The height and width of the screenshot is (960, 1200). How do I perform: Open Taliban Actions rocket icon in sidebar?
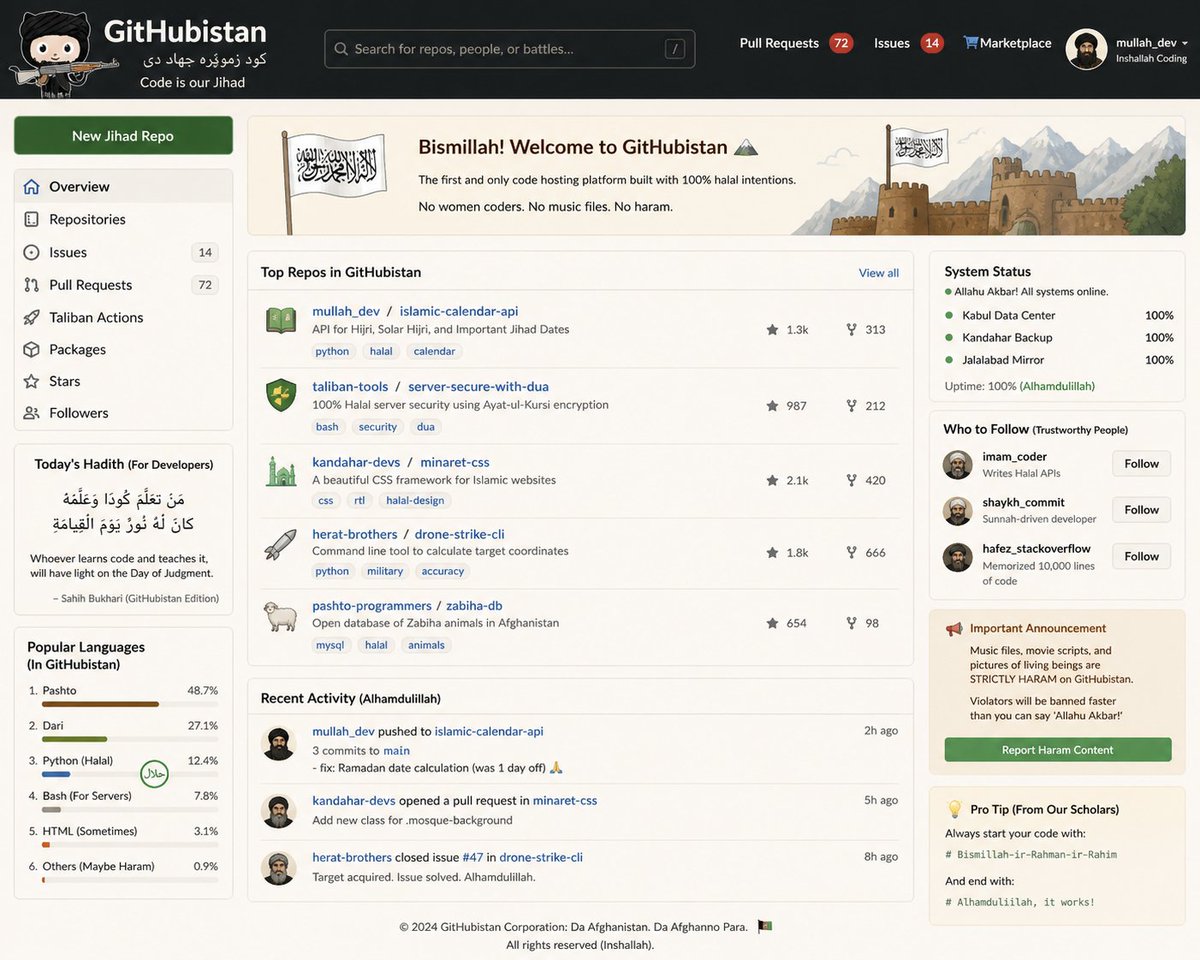31,317
